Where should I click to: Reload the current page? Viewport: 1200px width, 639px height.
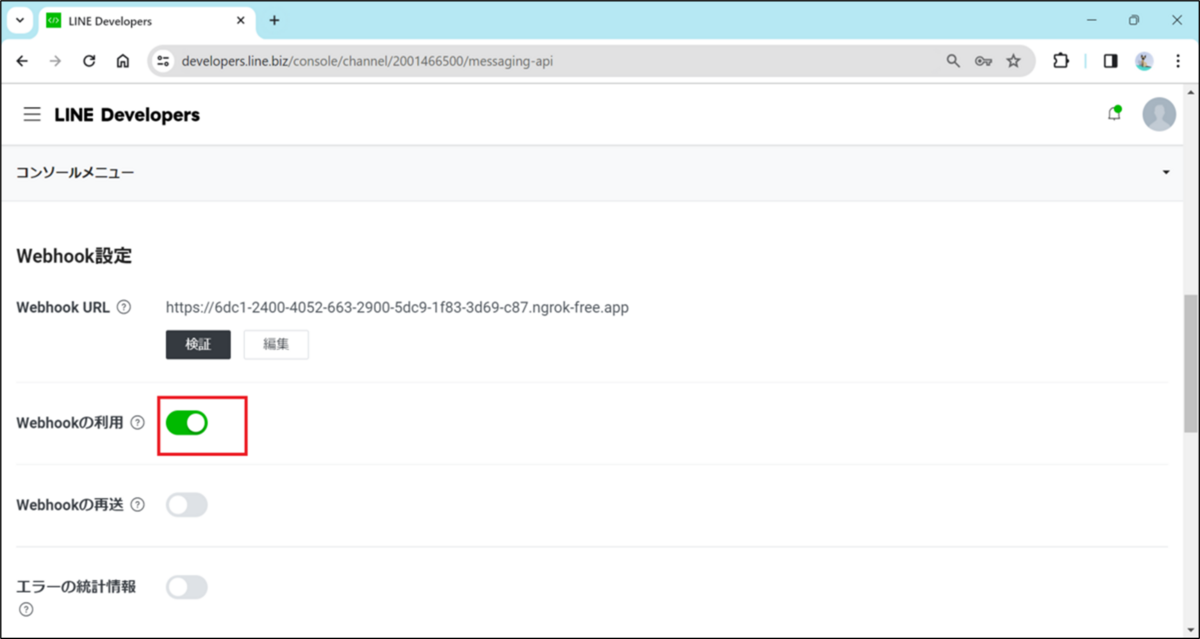[89, 61]
